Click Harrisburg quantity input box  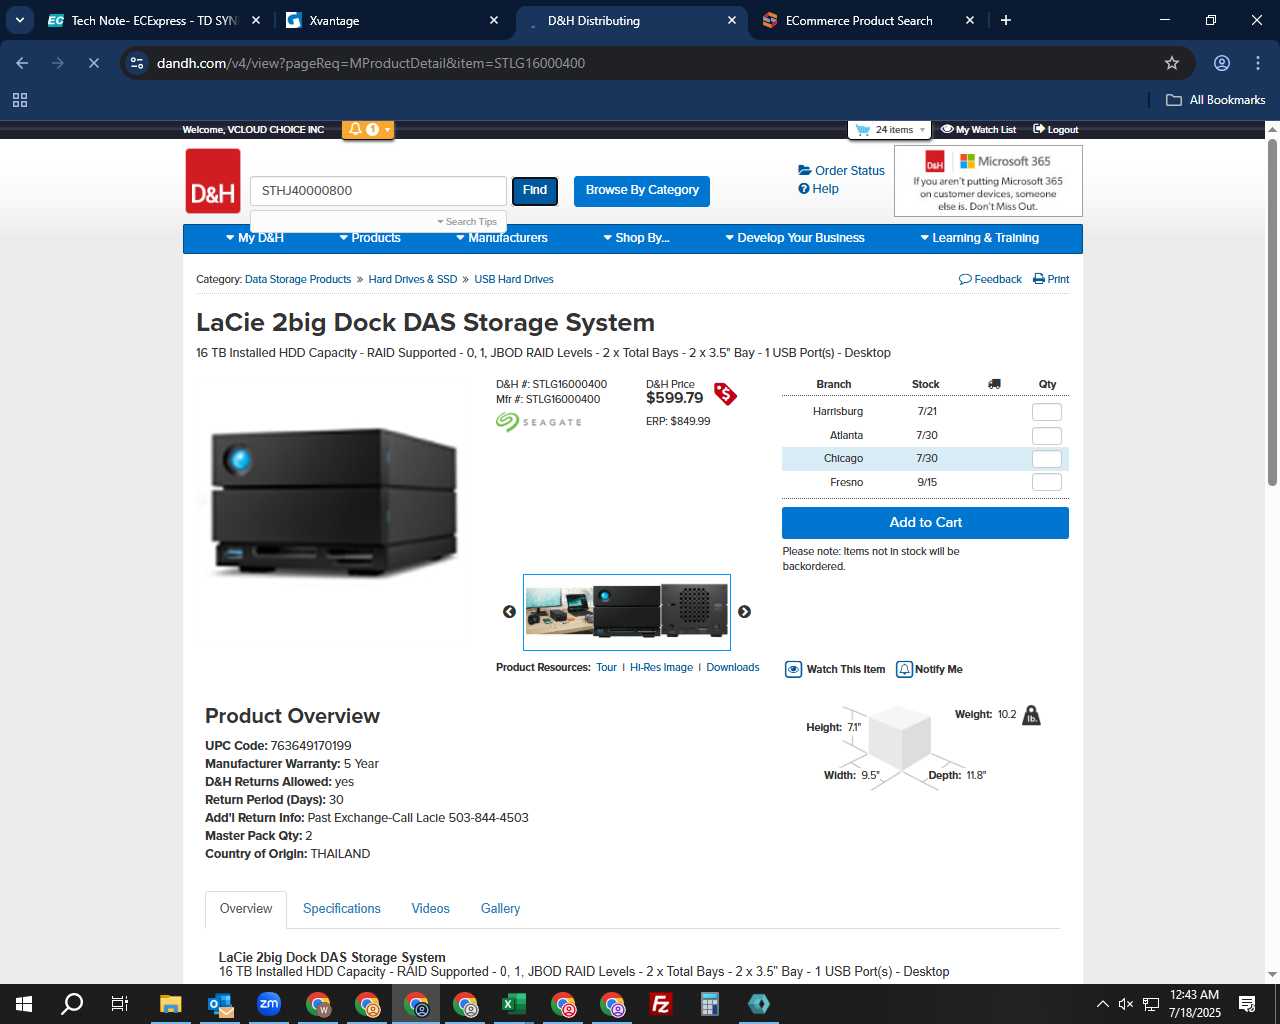pyautogui.click(x=1046, y=412)
